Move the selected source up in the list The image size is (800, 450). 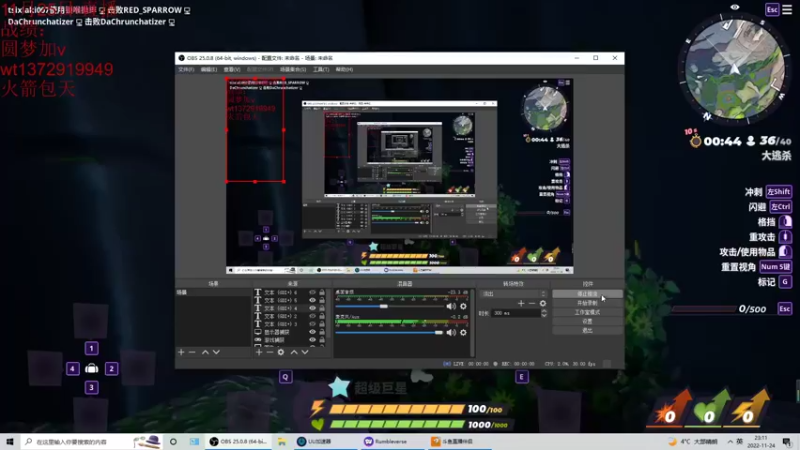pyautogui.click(x=294, y=352)
